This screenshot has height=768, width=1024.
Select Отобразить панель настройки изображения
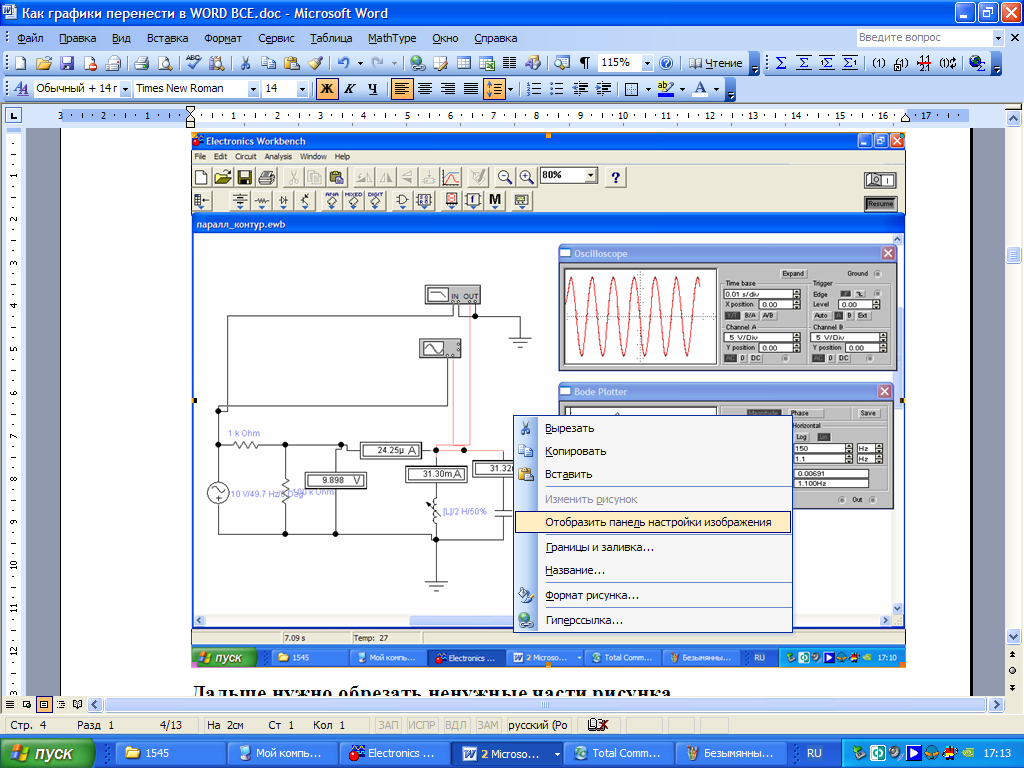tap(653, 522)
